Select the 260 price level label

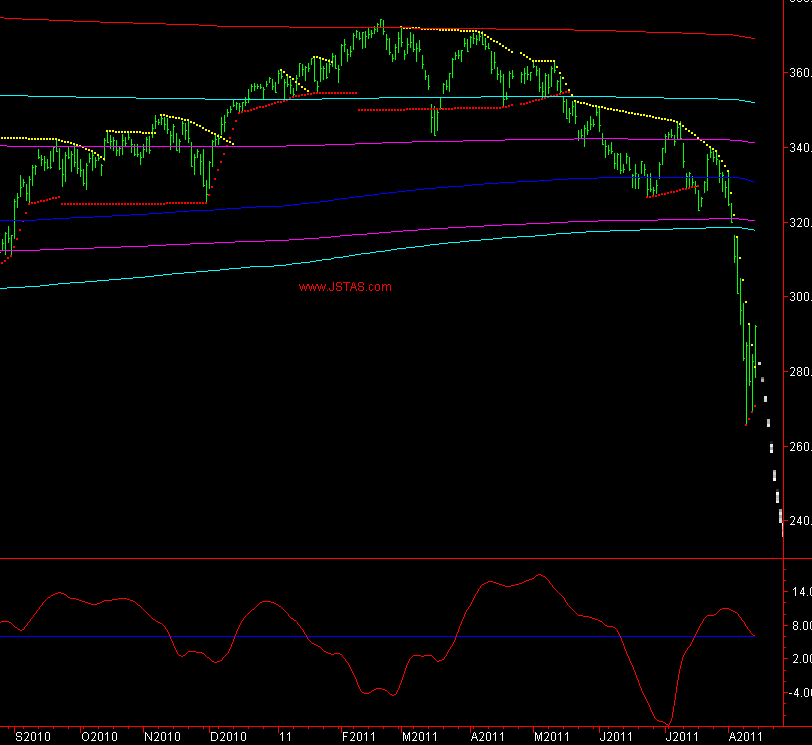click(x=797, y=446)
